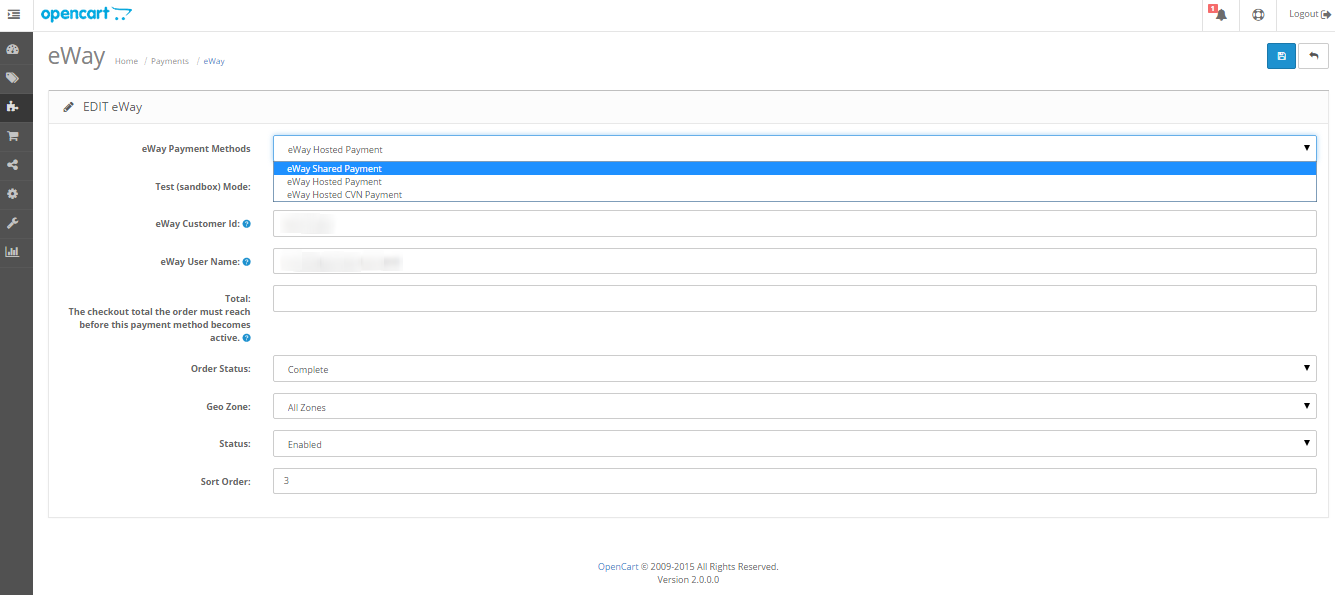
Task: Toggle the sidebar menu hamburger icon
Action: [x=14, y=14]
